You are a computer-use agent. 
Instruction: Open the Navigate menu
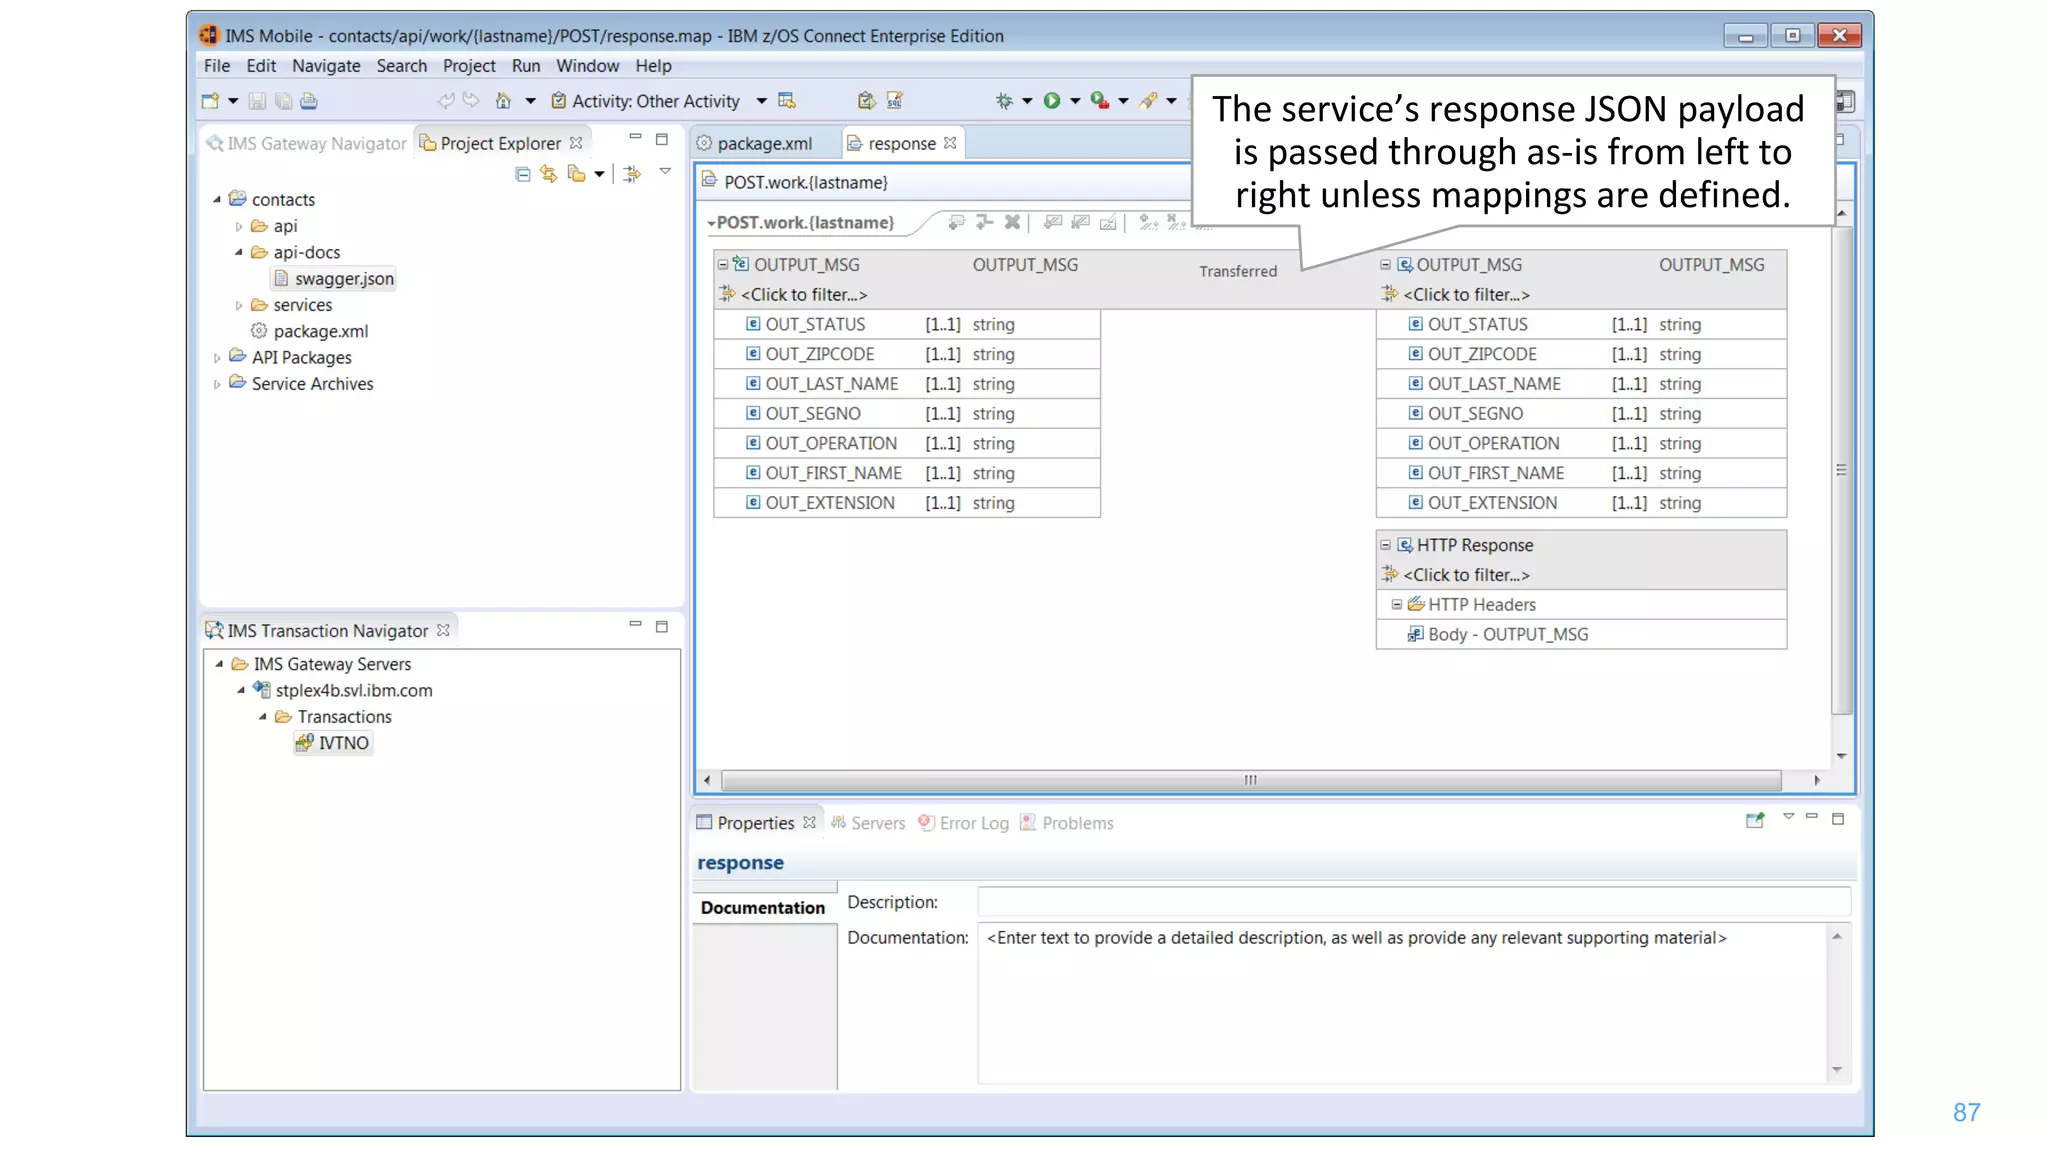click(x=326, y=66)
